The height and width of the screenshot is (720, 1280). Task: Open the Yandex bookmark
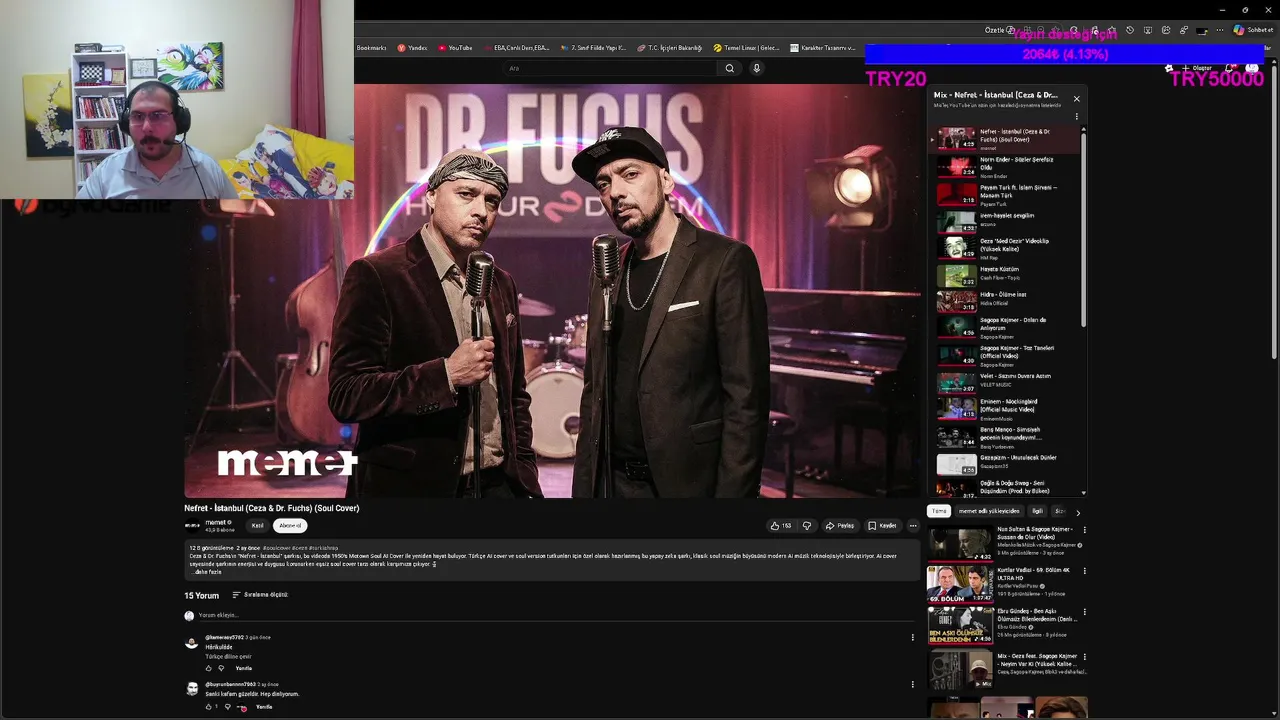click(x=412, y=48)
